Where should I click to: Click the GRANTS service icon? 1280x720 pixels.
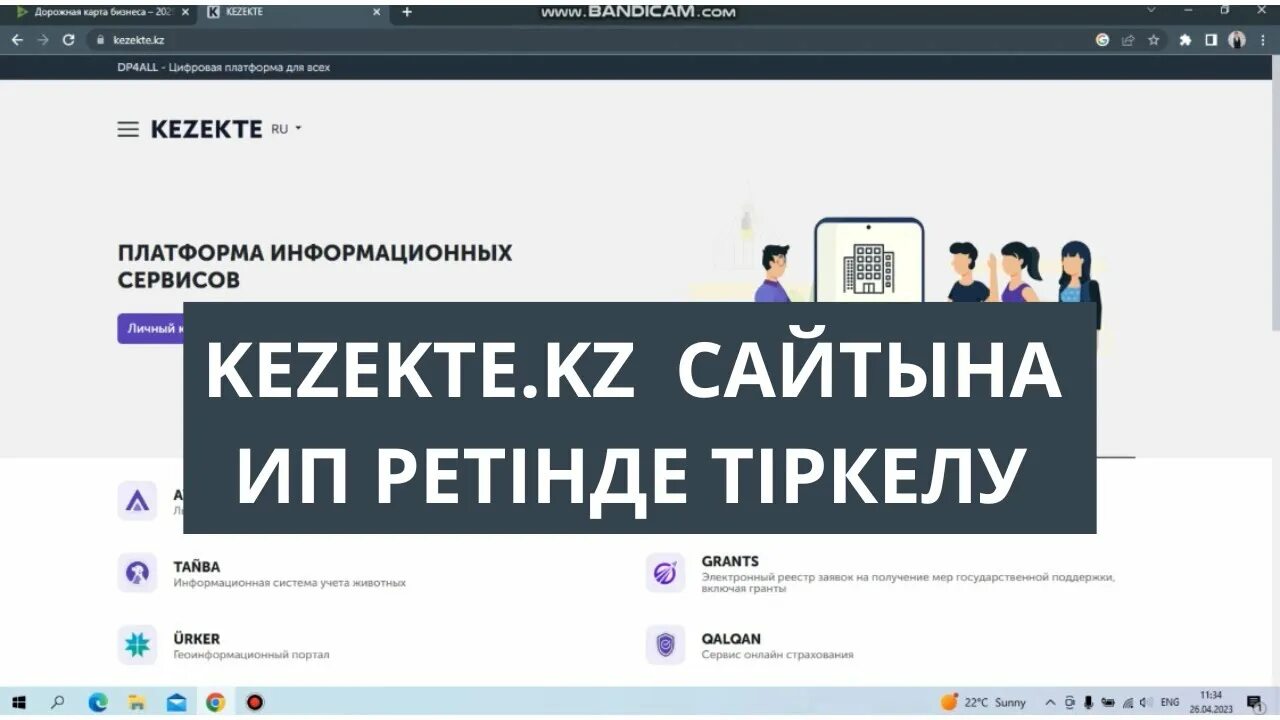pyautogui.click(x=665, y=573)
